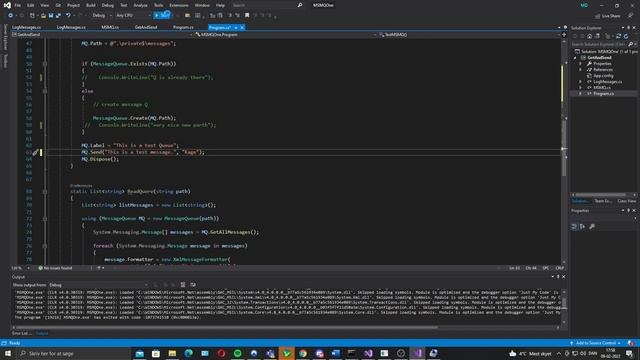Open the Server Explorer side tab
Screen dimensions: 640x360
(5, 37)
